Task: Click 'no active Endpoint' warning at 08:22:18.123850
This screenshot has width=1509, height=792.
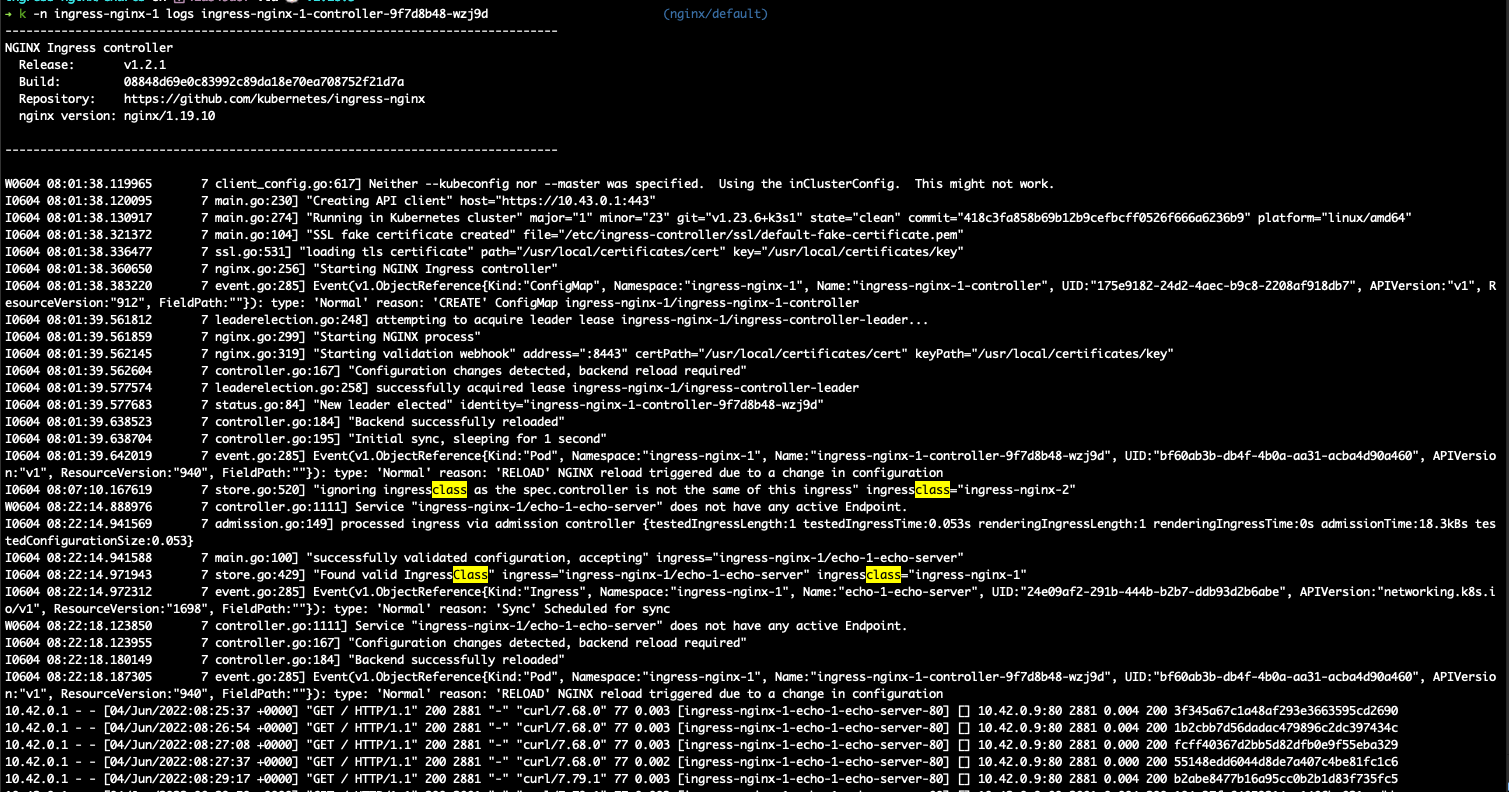Action: tap(633, 626)
